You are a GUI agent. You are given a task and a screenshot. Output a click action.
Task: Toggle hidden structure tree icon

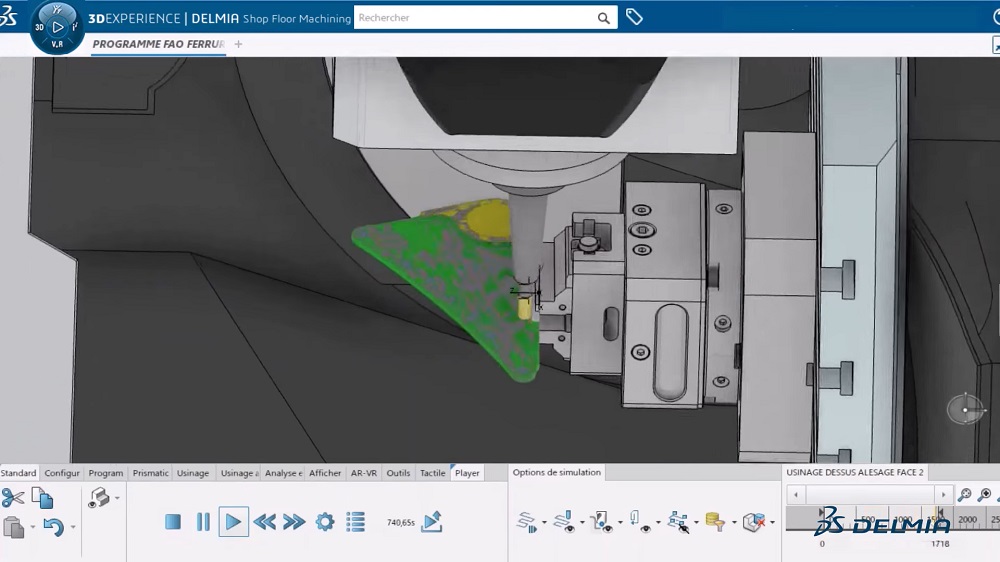[679, 522]
